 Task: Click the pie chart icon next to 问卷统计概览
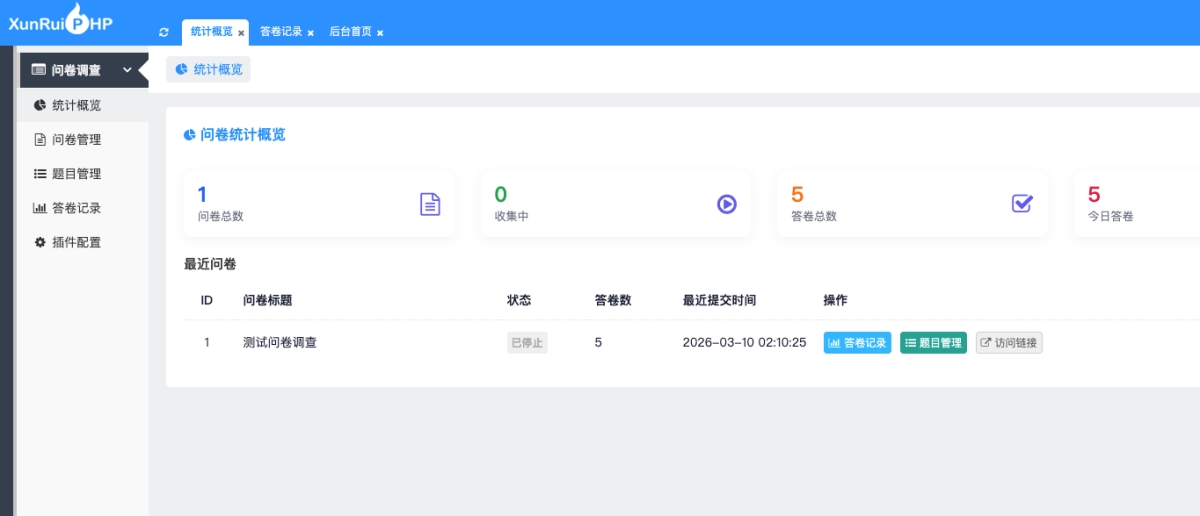pos(190,135)
